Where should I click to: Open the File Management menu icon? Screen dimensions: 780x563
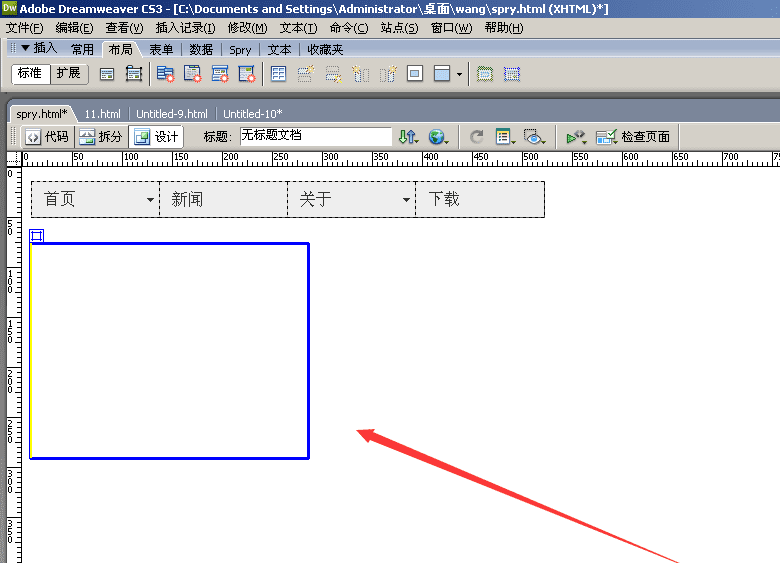[x=408, y=137]
